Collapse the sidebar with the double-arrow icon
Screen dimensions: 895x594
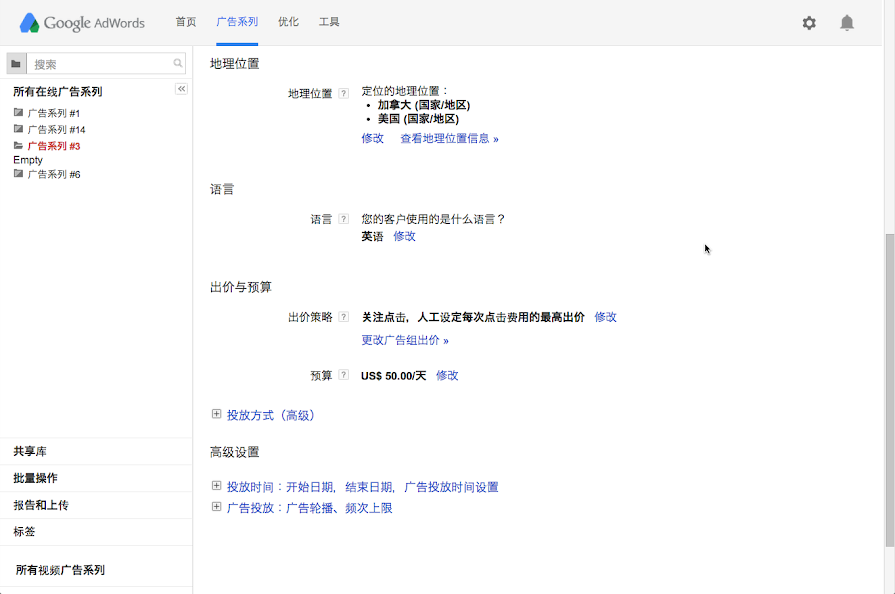click(181, 88)
